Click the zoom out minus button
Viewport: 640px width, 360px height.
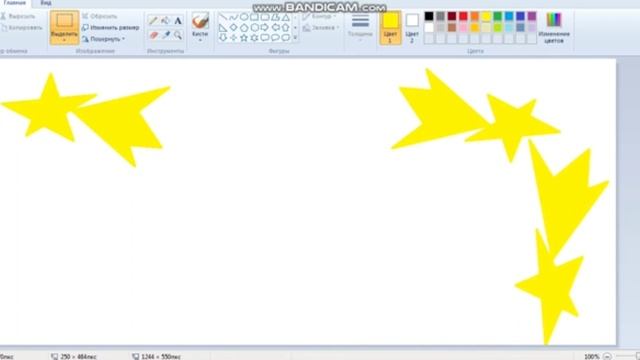pyautogui.click(x=607, y=356)
